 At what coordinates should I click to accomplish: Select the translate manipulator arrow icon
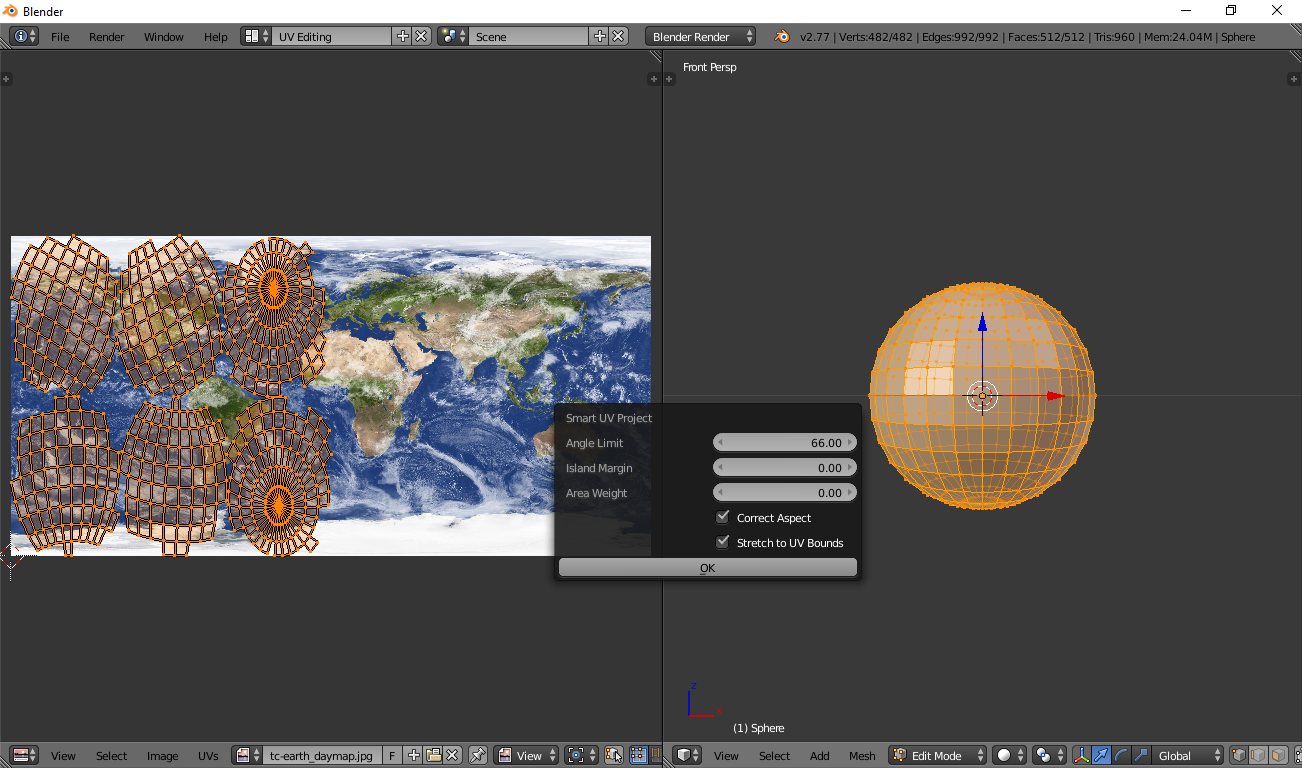point(1101,756)
